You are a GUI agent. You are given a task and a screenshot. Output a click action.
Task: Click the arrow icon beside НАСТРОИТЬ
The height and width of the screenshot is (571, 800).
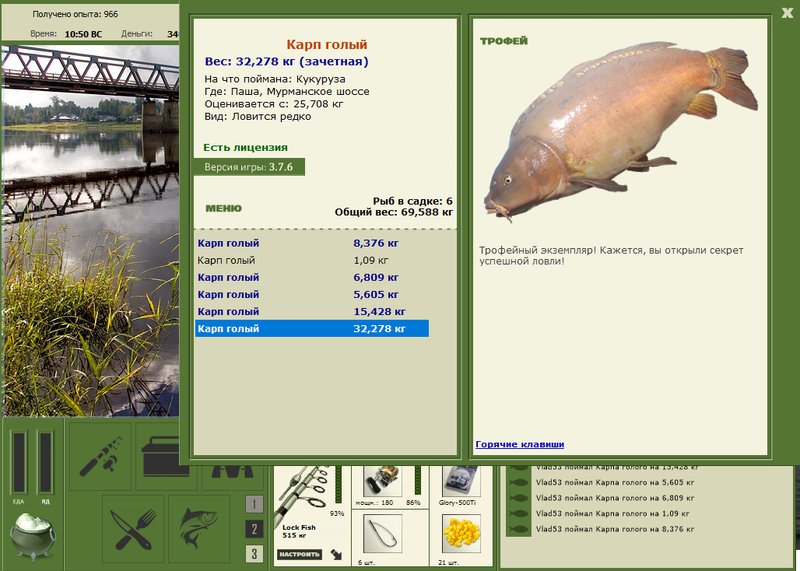click(x=336, y=554)
